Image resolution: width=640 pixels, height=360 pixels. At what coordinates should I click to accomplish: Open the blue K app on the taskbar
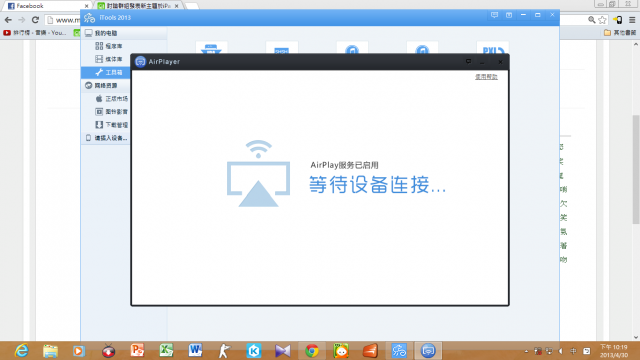tap(253, 351)
